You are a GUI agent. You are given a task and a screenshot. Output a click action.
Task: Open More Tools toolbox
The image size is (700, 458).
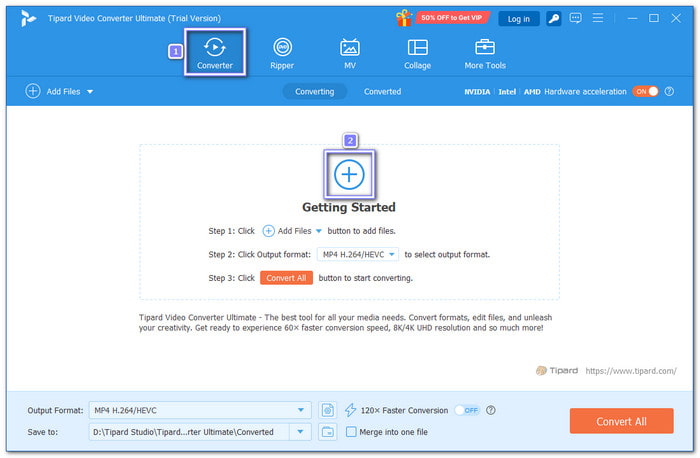point(485,53)
